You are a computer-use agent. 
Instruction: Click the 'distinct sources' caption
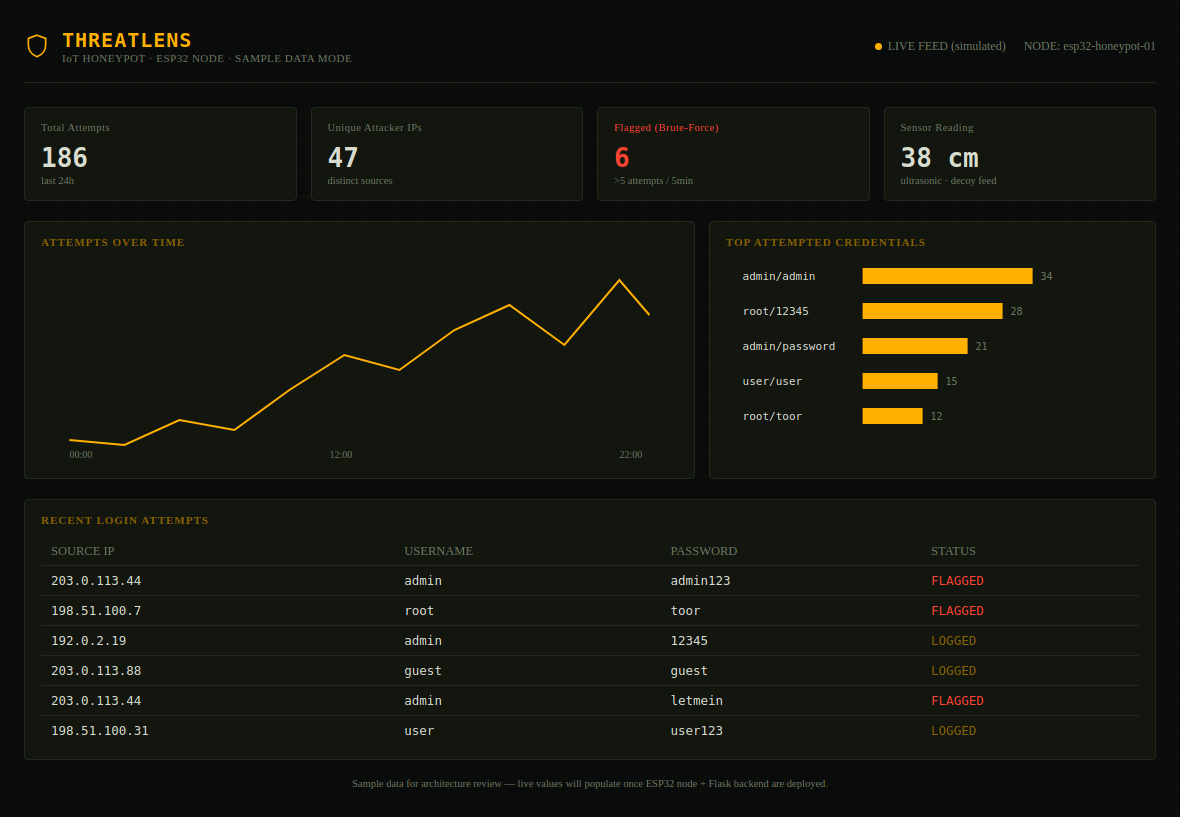[x=360, y=181]
